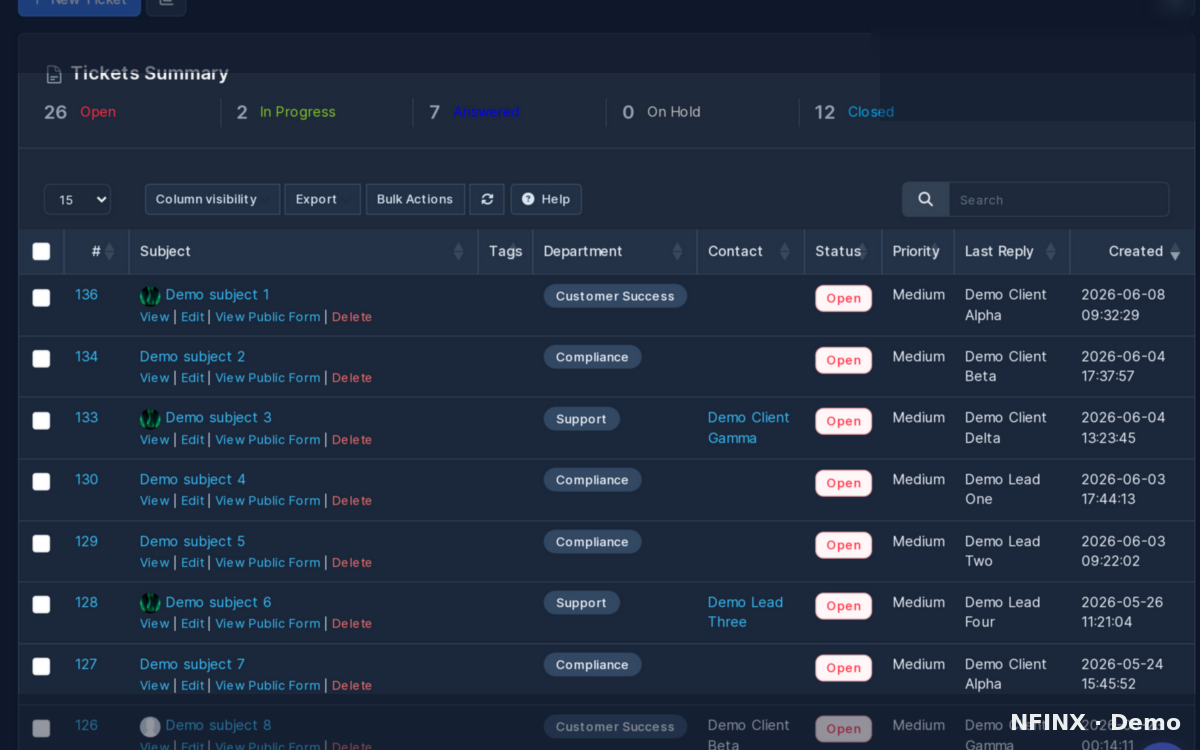Select the checkbox for ticket 134
1200x750 pixels.
[x=41, y=358]
